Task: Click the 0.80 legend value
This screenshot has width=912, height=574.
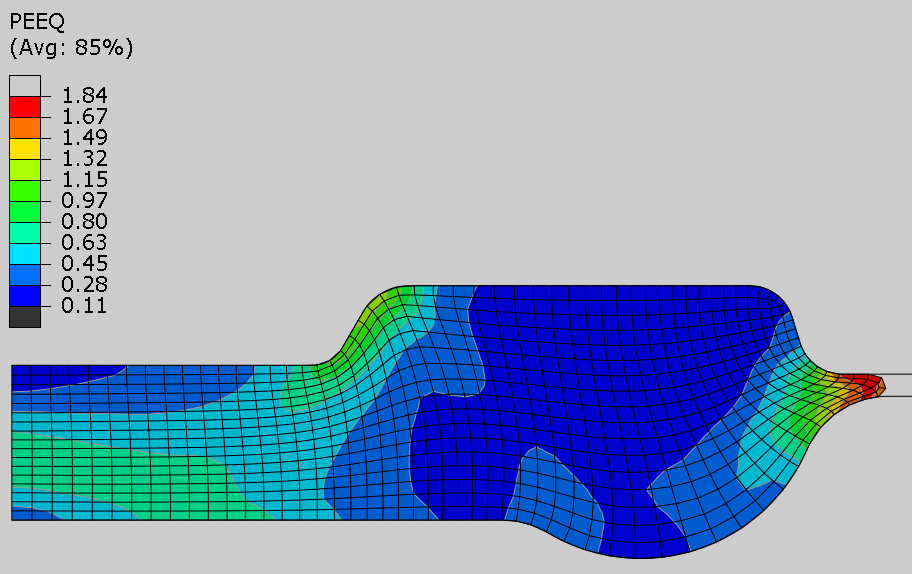Action: [84, 221]
